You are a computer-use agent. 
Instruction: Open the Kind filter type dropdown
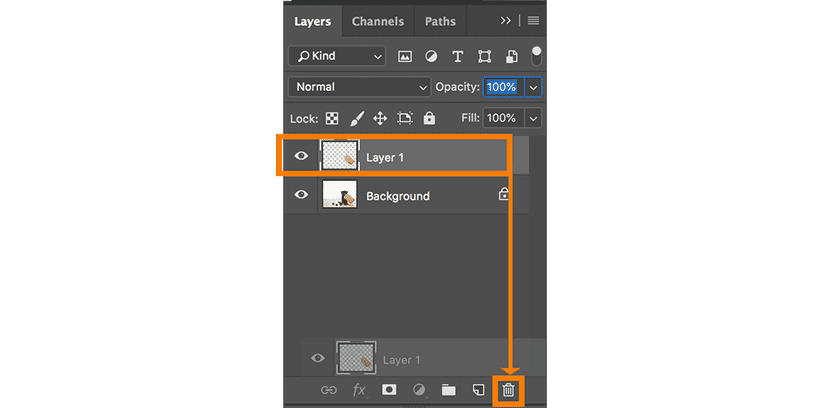point(336,56)
